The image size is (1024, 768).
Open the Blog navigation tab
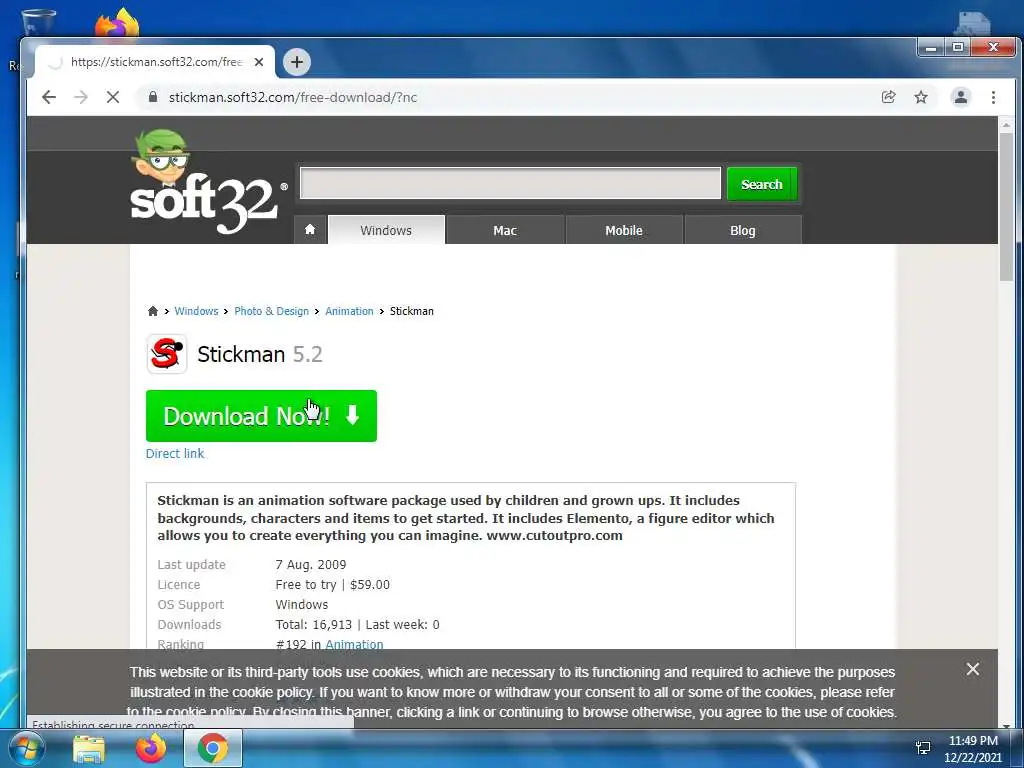(743, 230)
